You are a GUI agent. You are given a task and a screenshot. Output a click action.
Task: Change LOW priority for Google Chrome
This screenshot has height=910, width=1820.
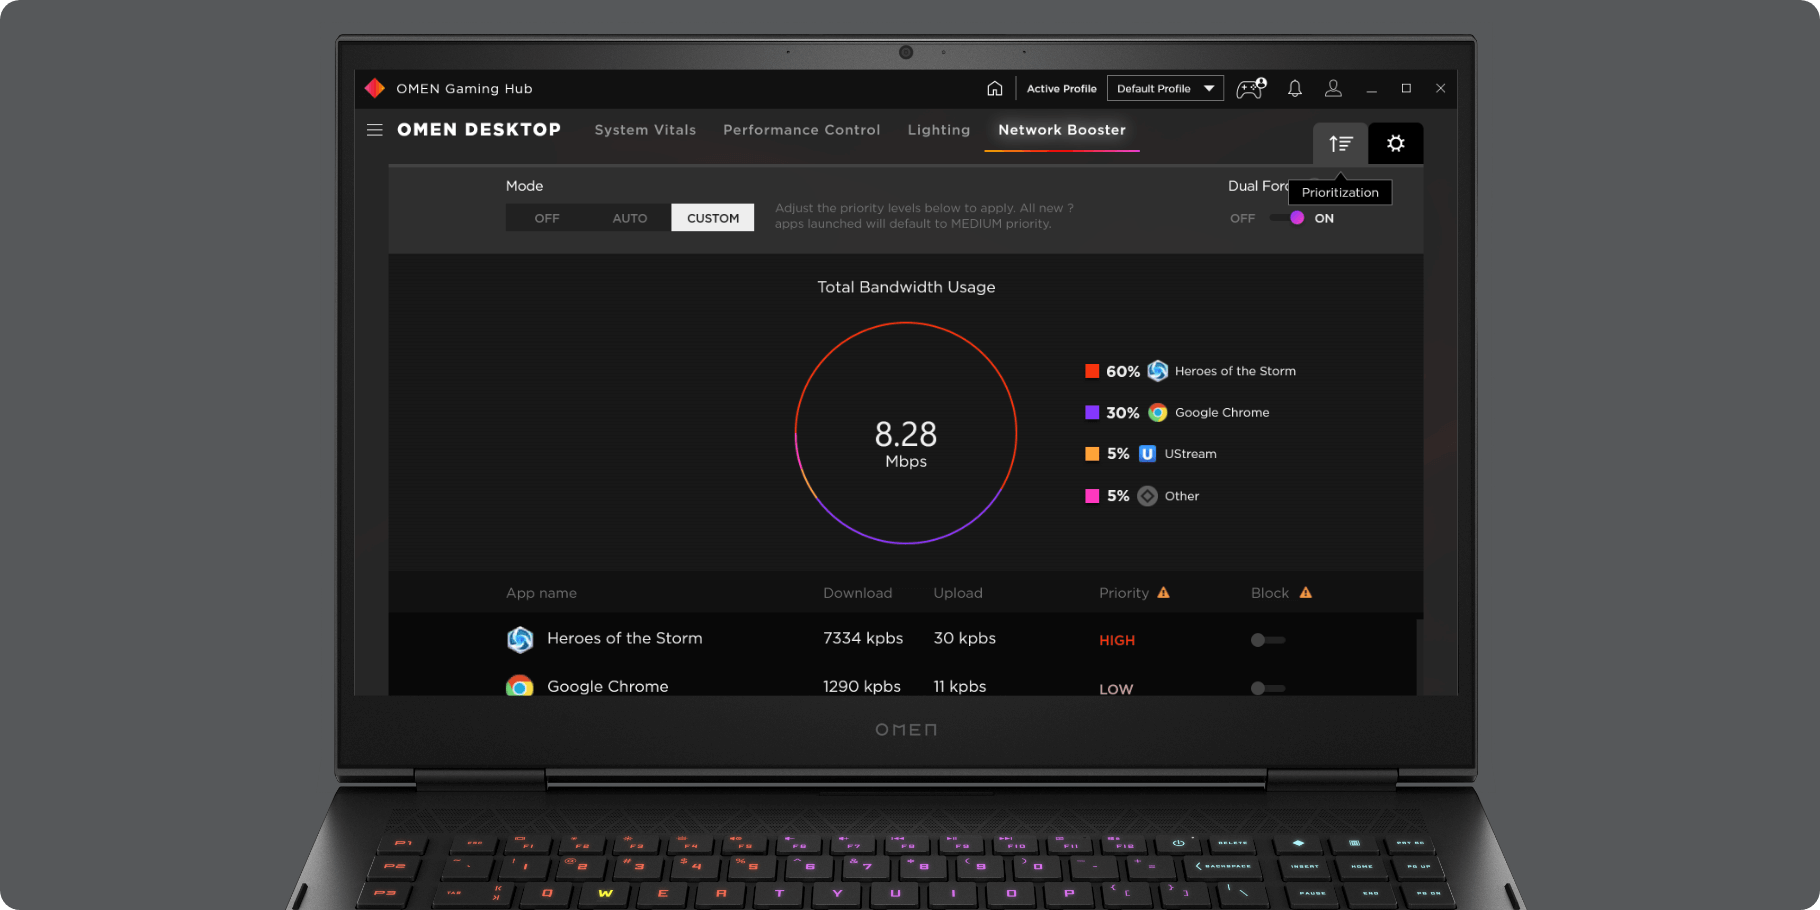pyautogui.click(x=1116, y=689)
